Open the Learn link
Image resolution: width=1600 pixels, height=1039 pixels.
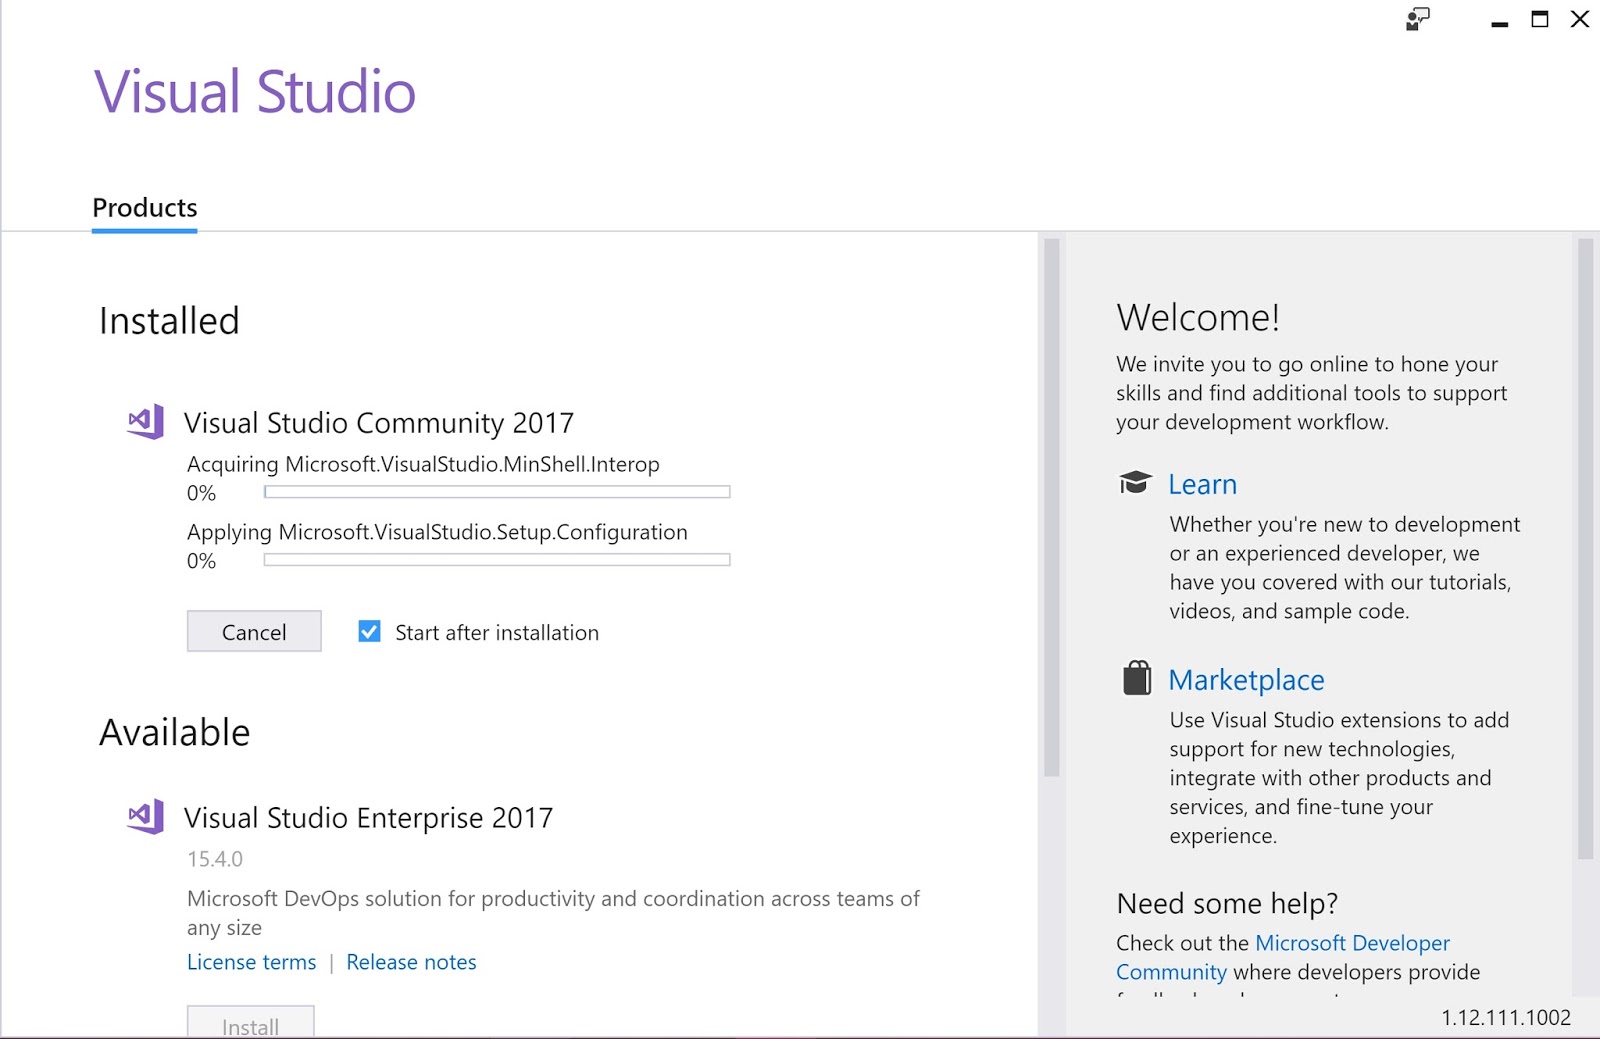[1202, 484]
